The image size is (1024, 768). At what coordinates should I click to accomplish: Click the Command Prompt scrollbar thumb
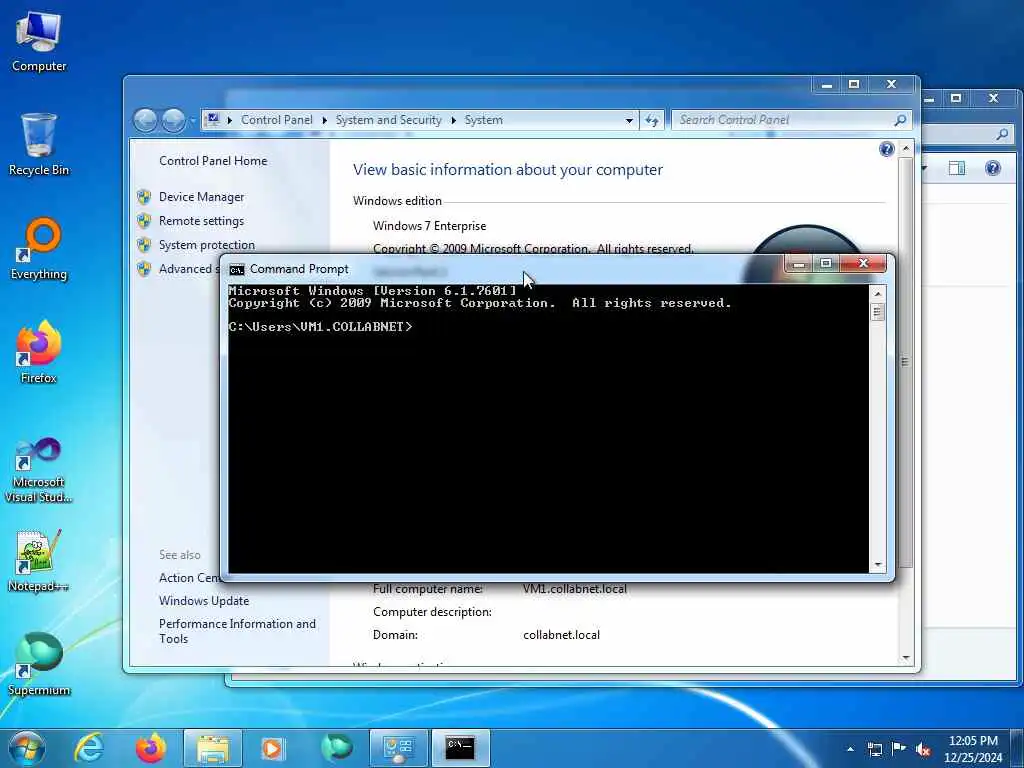pos(878,312)
